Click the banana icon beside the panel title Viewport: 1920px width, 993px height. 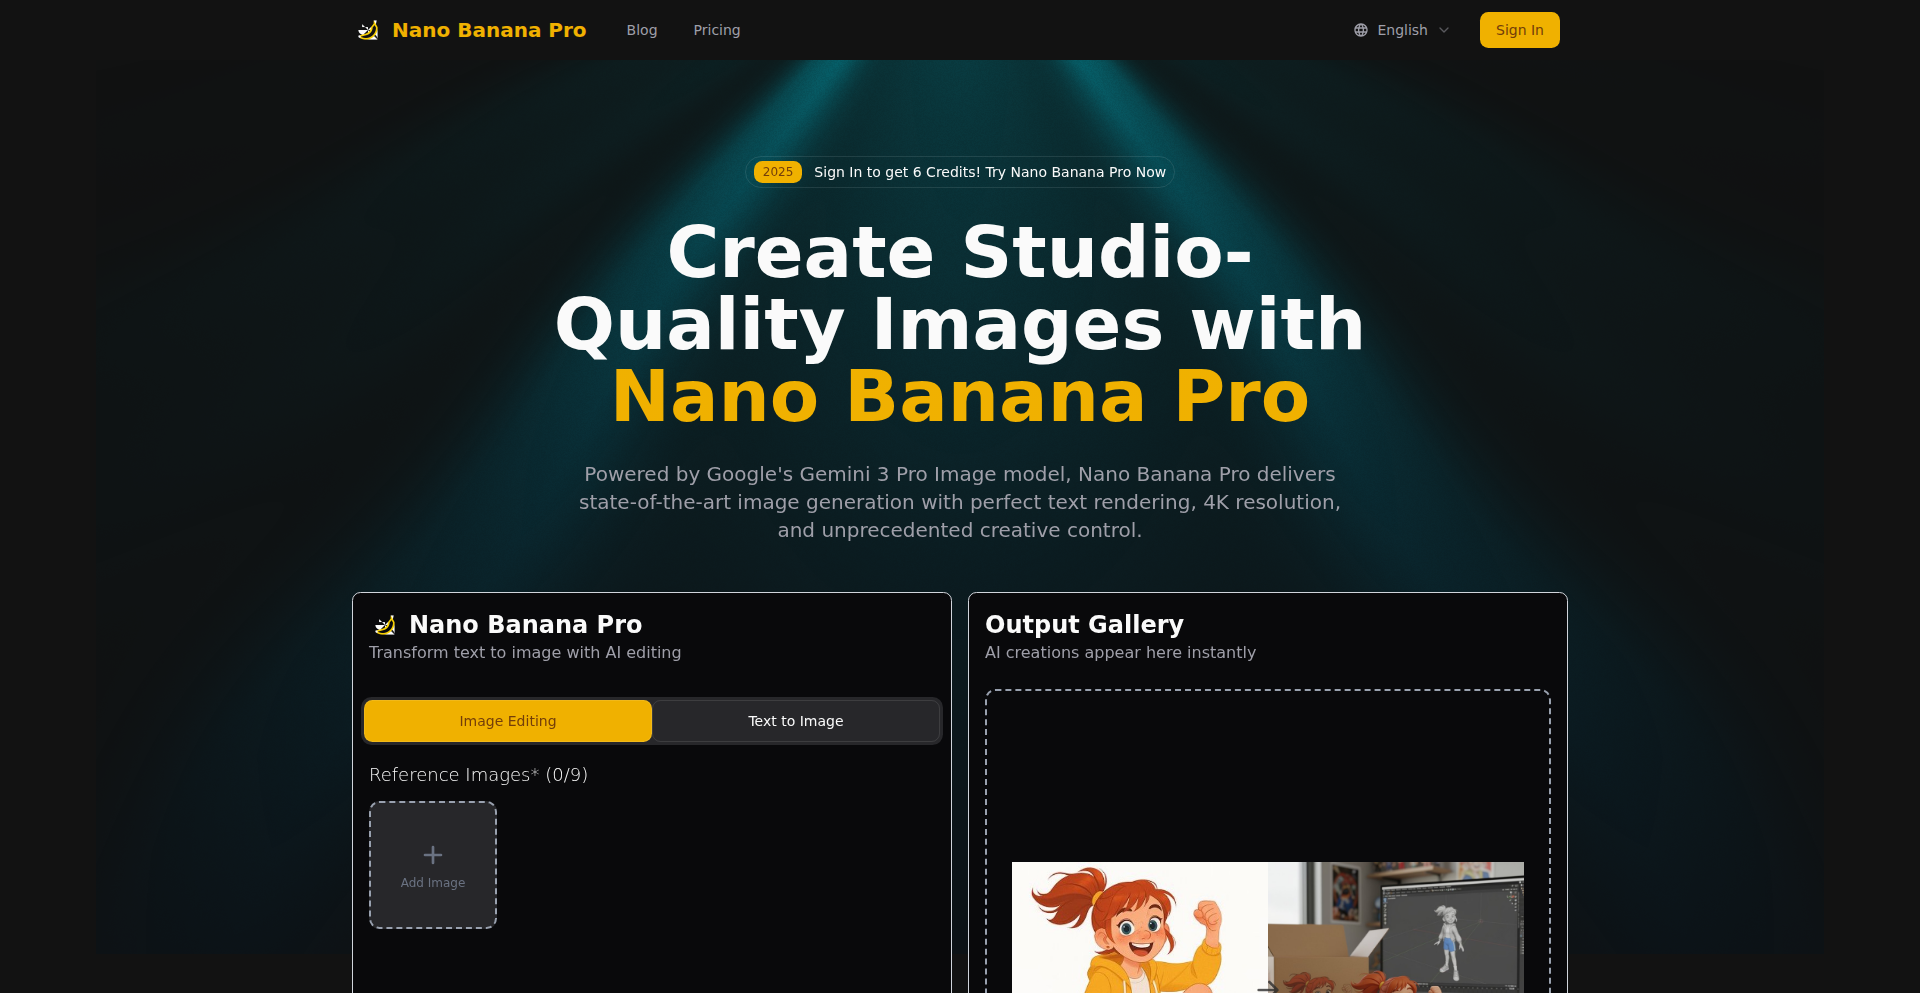(385, 625)
